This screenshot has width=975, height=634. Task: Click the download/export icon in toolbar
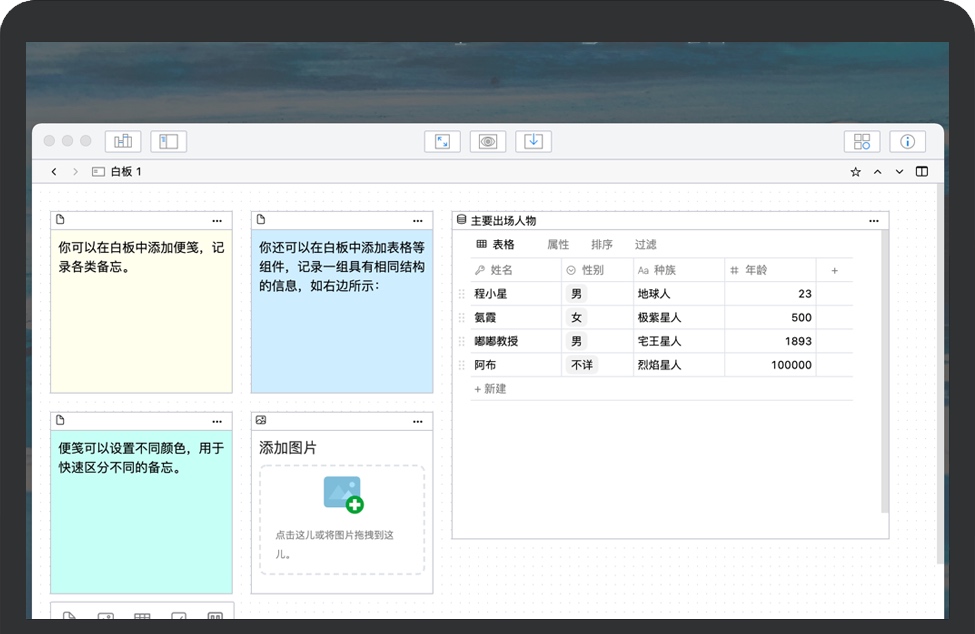click(x=534, y=142)
